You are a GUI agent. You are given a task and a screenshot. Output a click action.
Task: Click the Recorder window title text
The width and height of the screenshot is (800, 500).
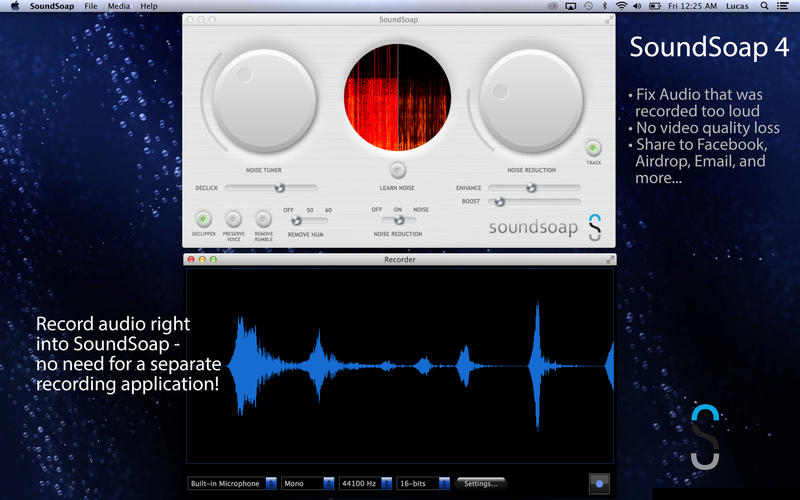pyautogui.click(x=399, y=260)
